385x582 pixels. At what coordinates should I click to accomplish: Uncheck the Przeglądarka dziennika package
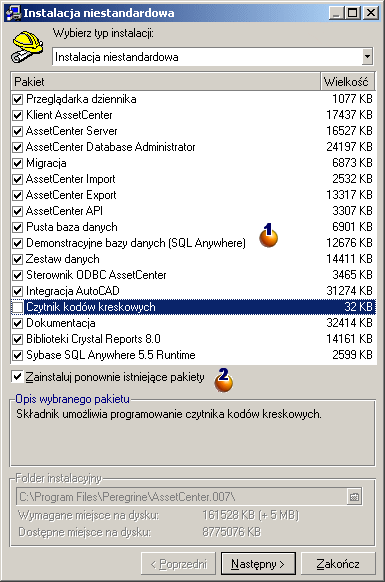click(x=17, y=99)
